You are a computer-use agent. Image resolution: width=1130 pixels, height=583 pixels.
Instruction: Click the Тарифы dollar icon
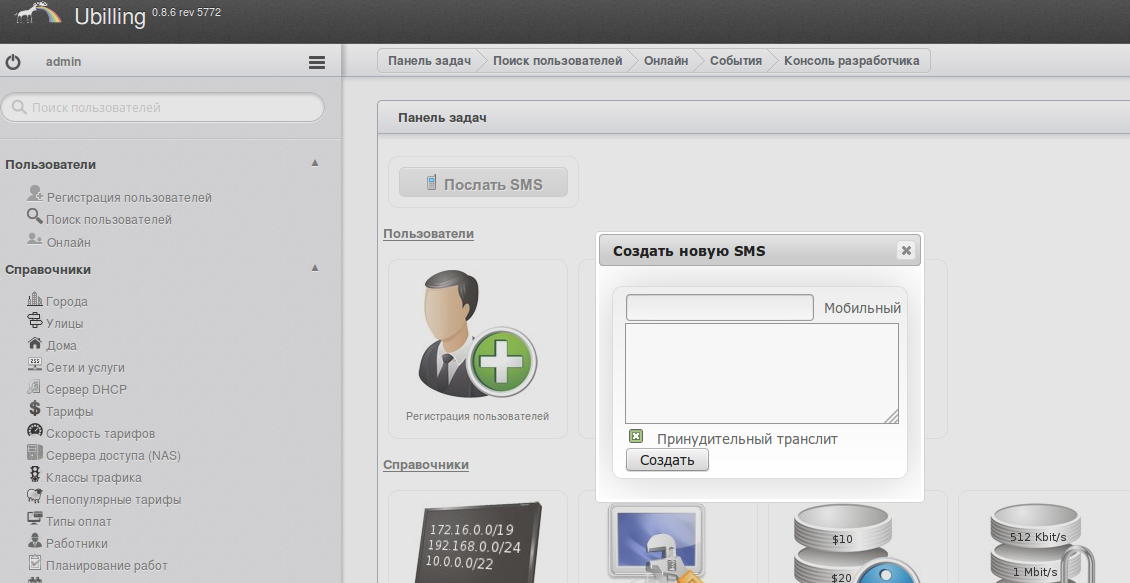click(35, 409)
